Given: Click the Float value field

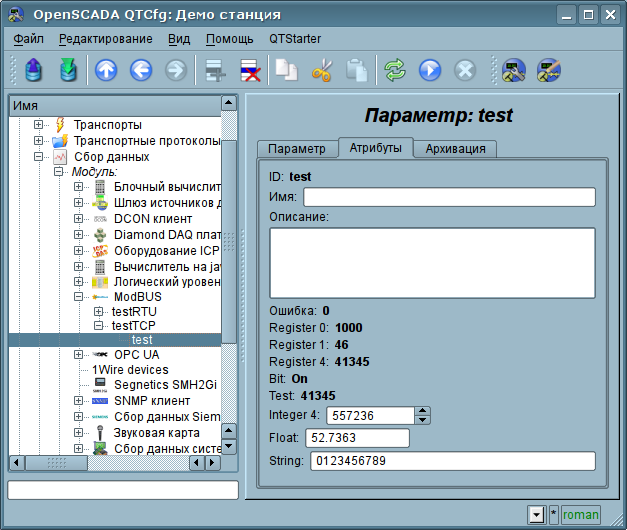Looking at the screenshot, I should click(357, 438).
